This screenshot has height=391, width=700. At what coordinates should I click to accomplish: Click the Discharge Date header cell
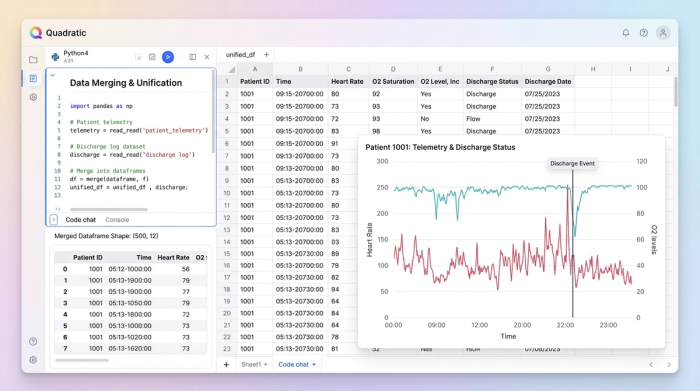pos(548,82)
